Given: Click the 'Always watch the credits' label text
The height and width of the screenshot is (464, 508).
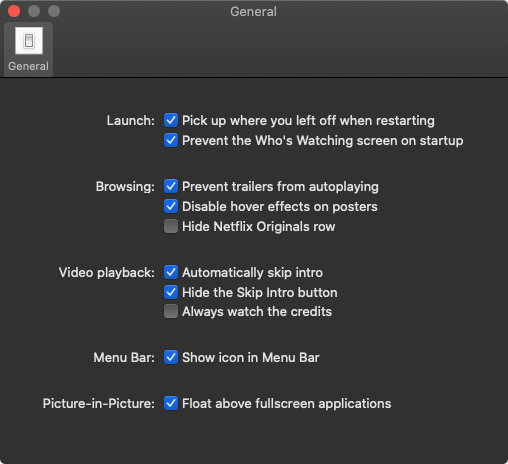Looking at the screenshot, I should click(257, 312).
